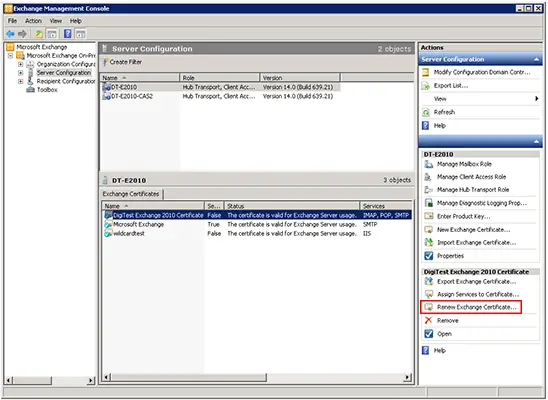Screen dimensions: 548x400
Task: Toggle the console tree toolbar icon
Action: [52, 34]
